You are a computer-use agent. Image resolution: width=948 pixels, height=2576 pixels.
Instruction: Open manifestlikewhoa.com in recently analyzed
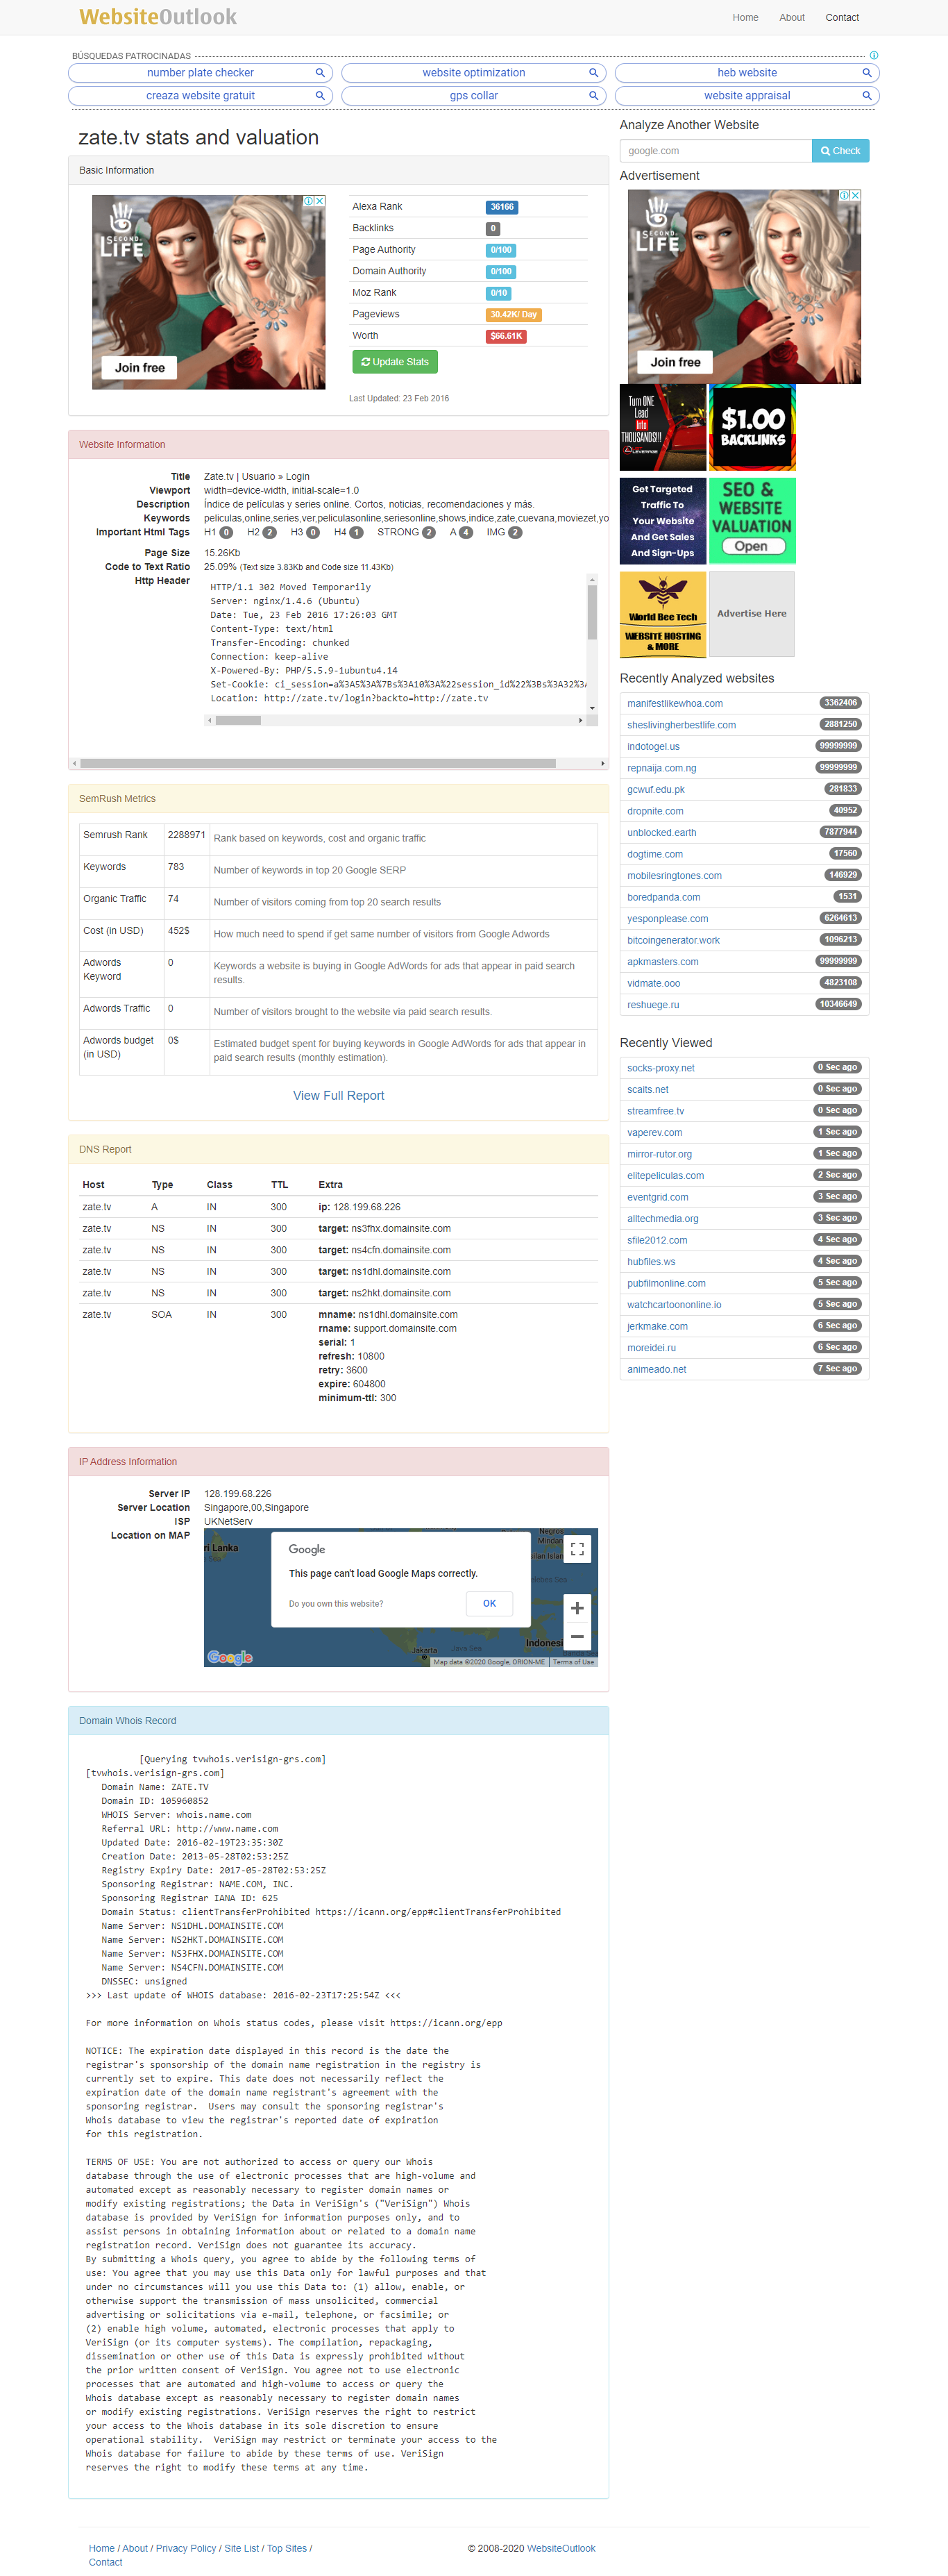(674, 704)
